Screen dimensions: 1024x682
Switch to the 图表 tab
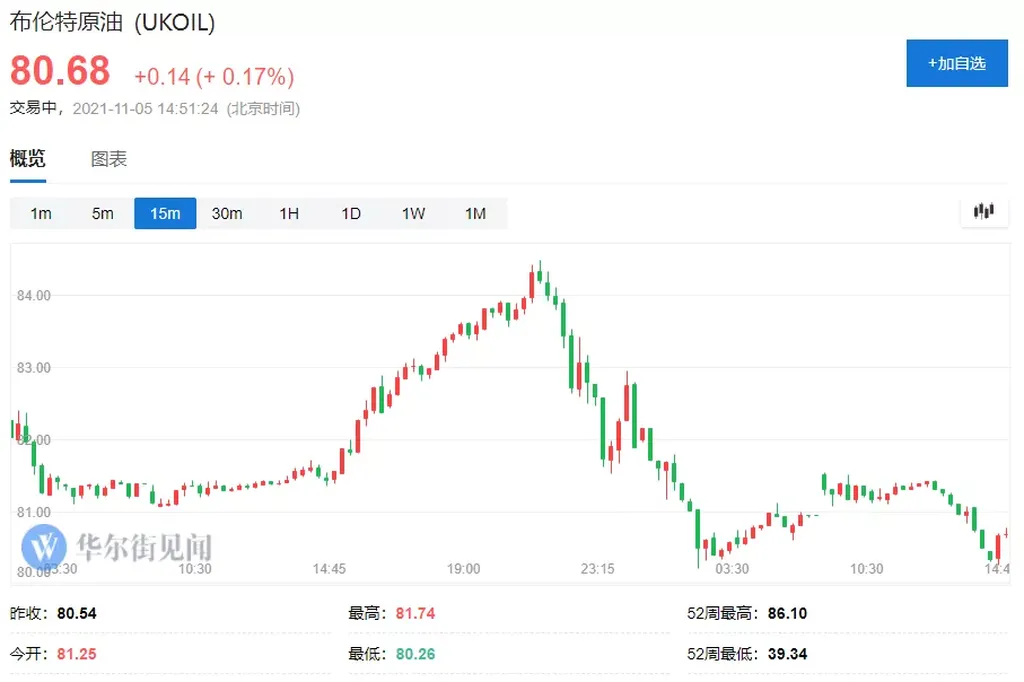[x=108, y=159]
